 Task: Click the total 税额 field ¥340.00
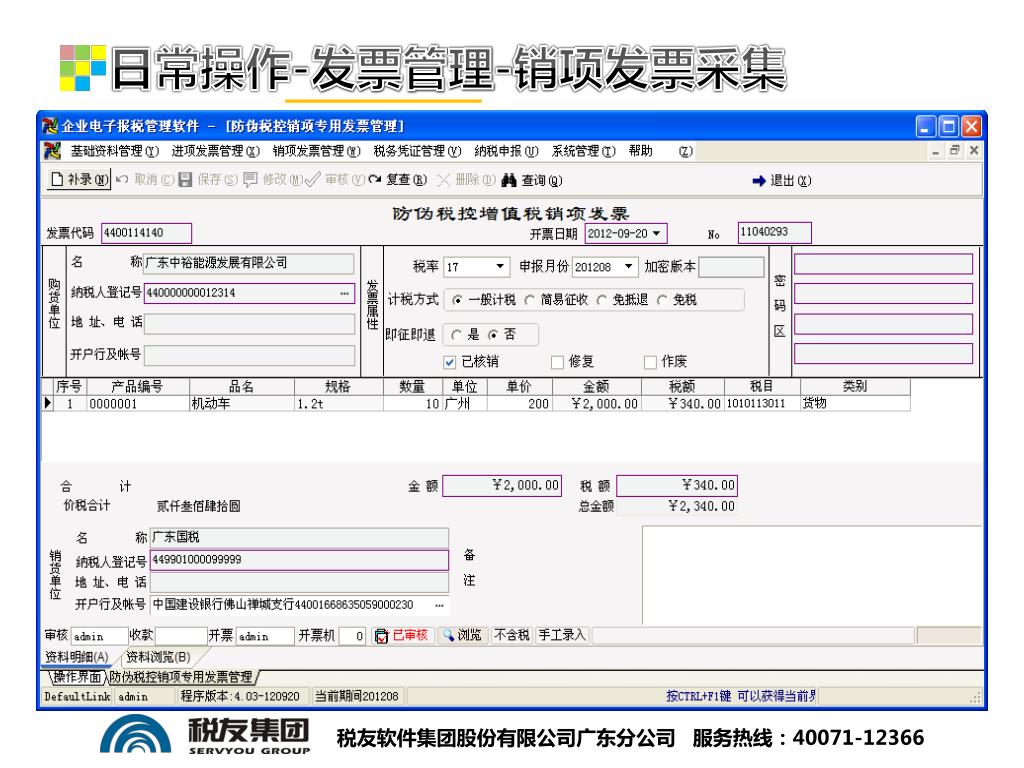tap(677, 485)
